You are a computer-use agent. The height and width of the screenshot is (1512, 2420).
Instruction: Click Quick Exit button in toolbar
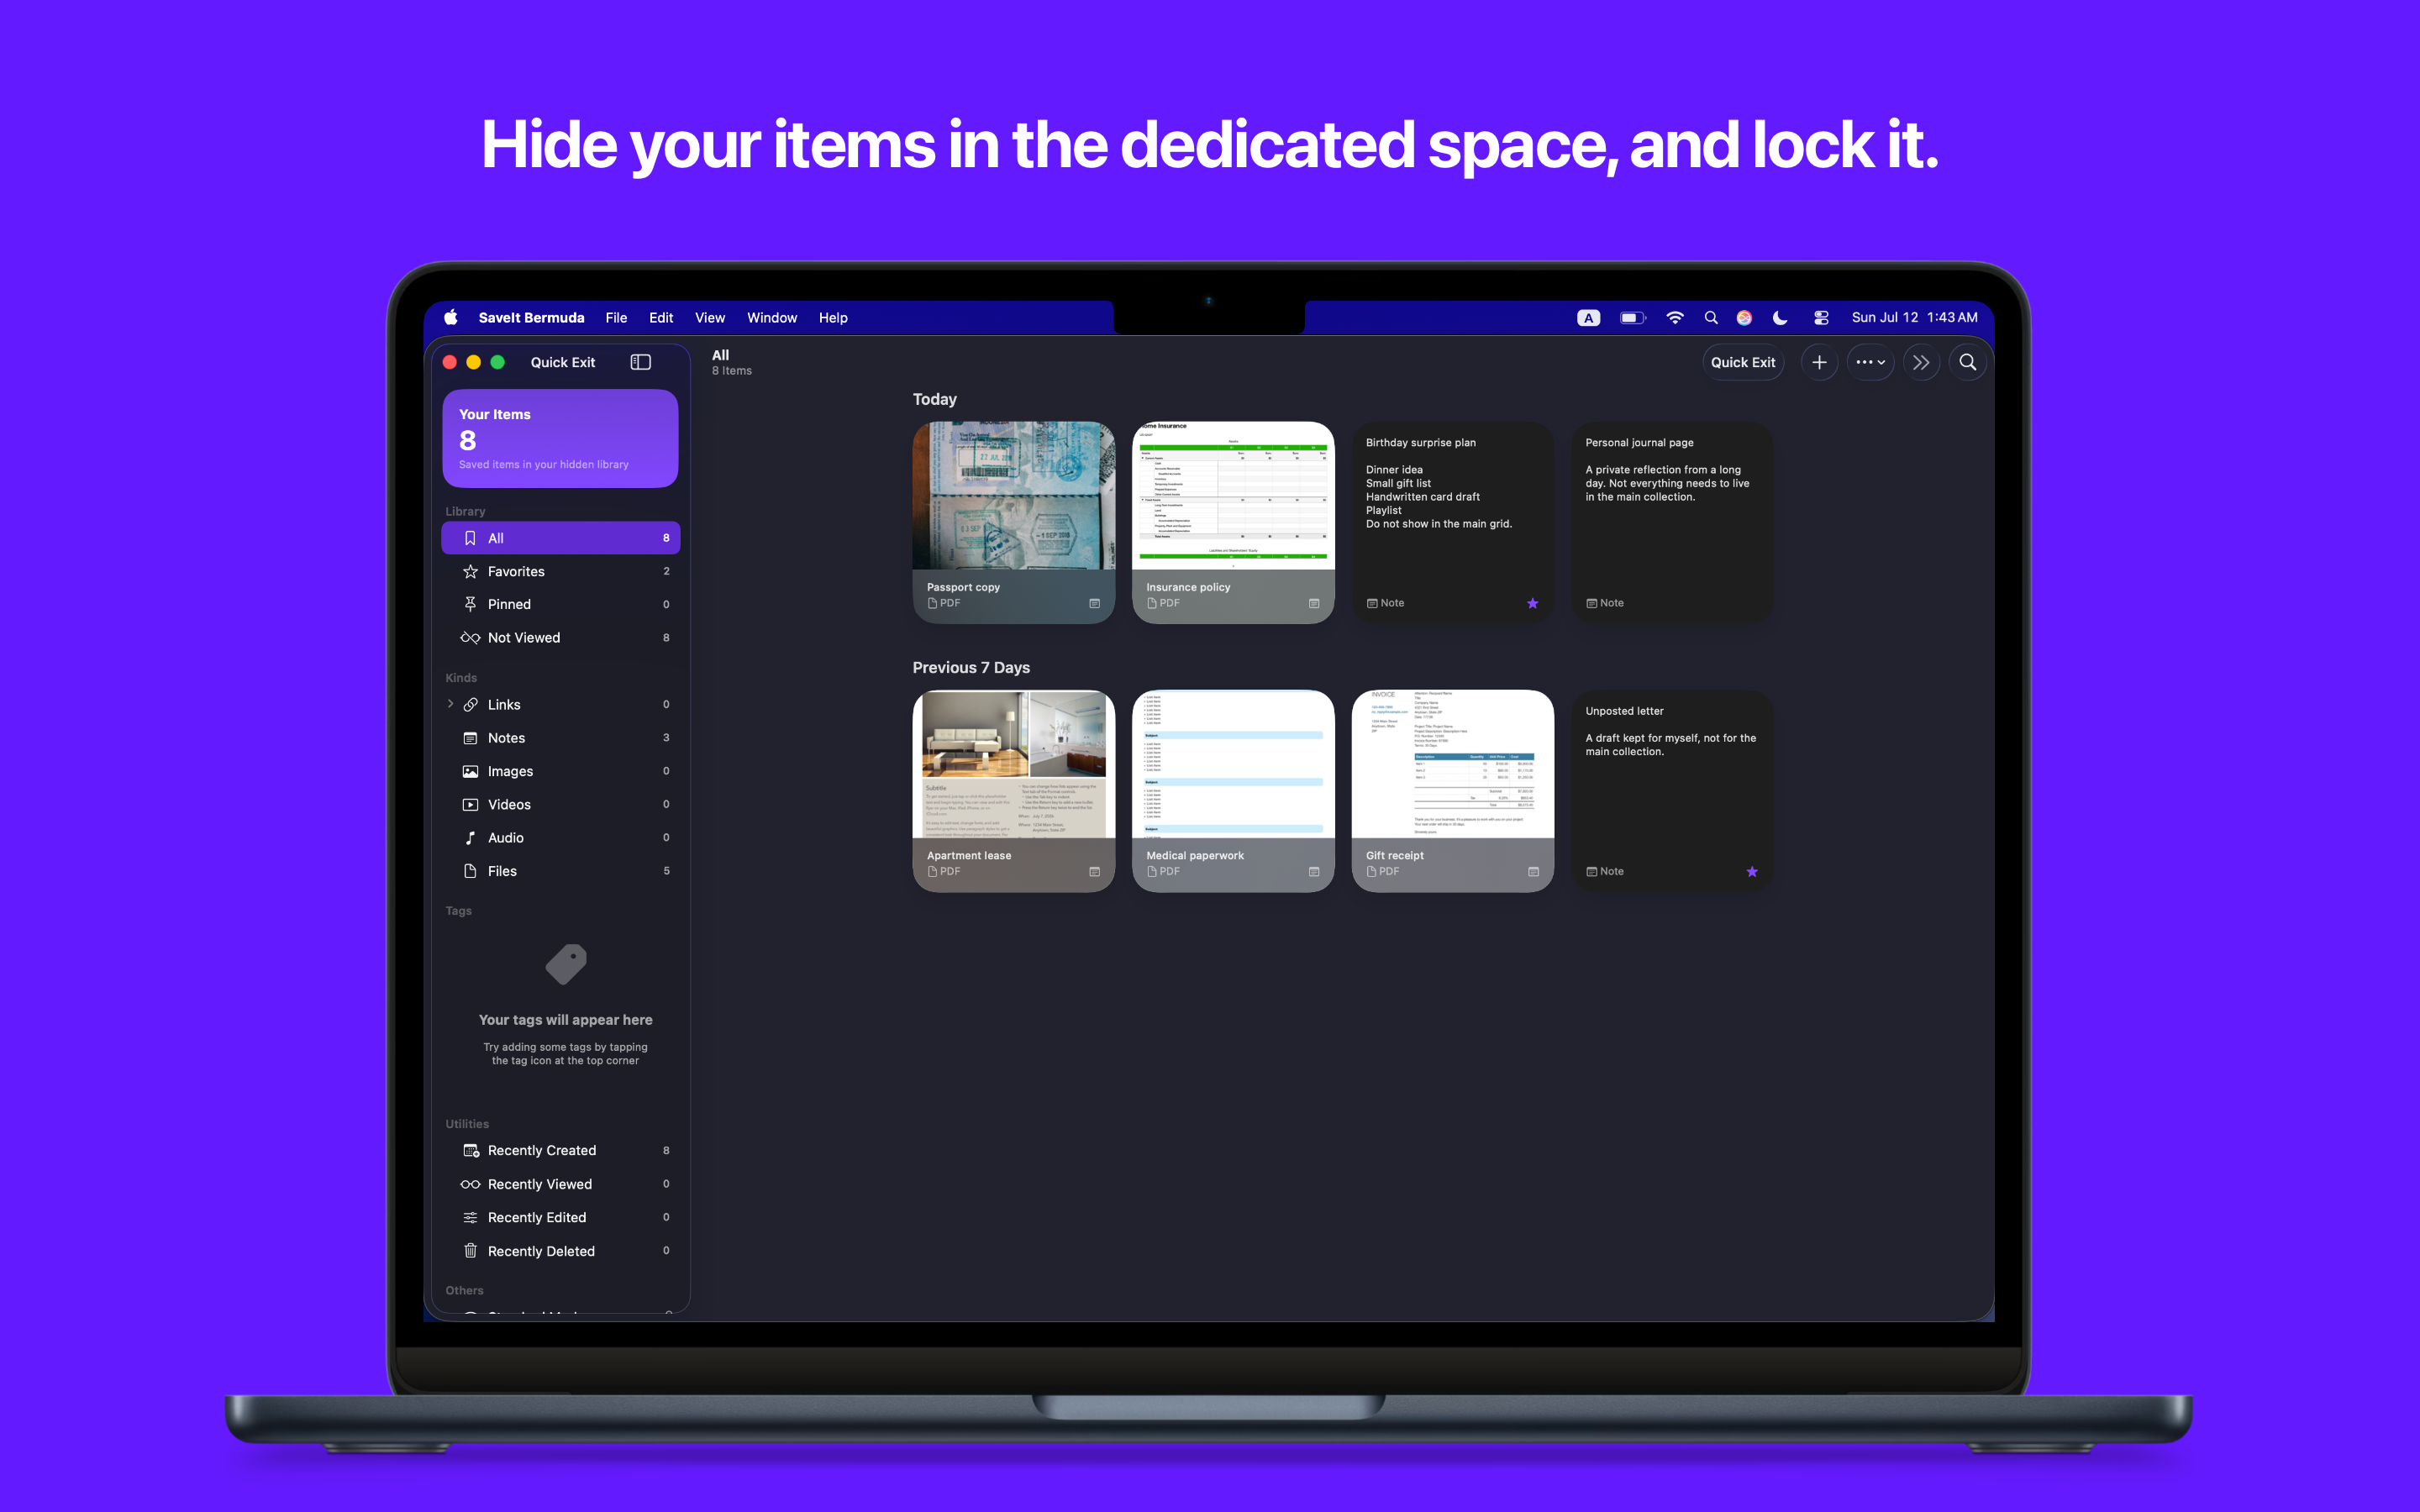click(x=1743, y=362)
